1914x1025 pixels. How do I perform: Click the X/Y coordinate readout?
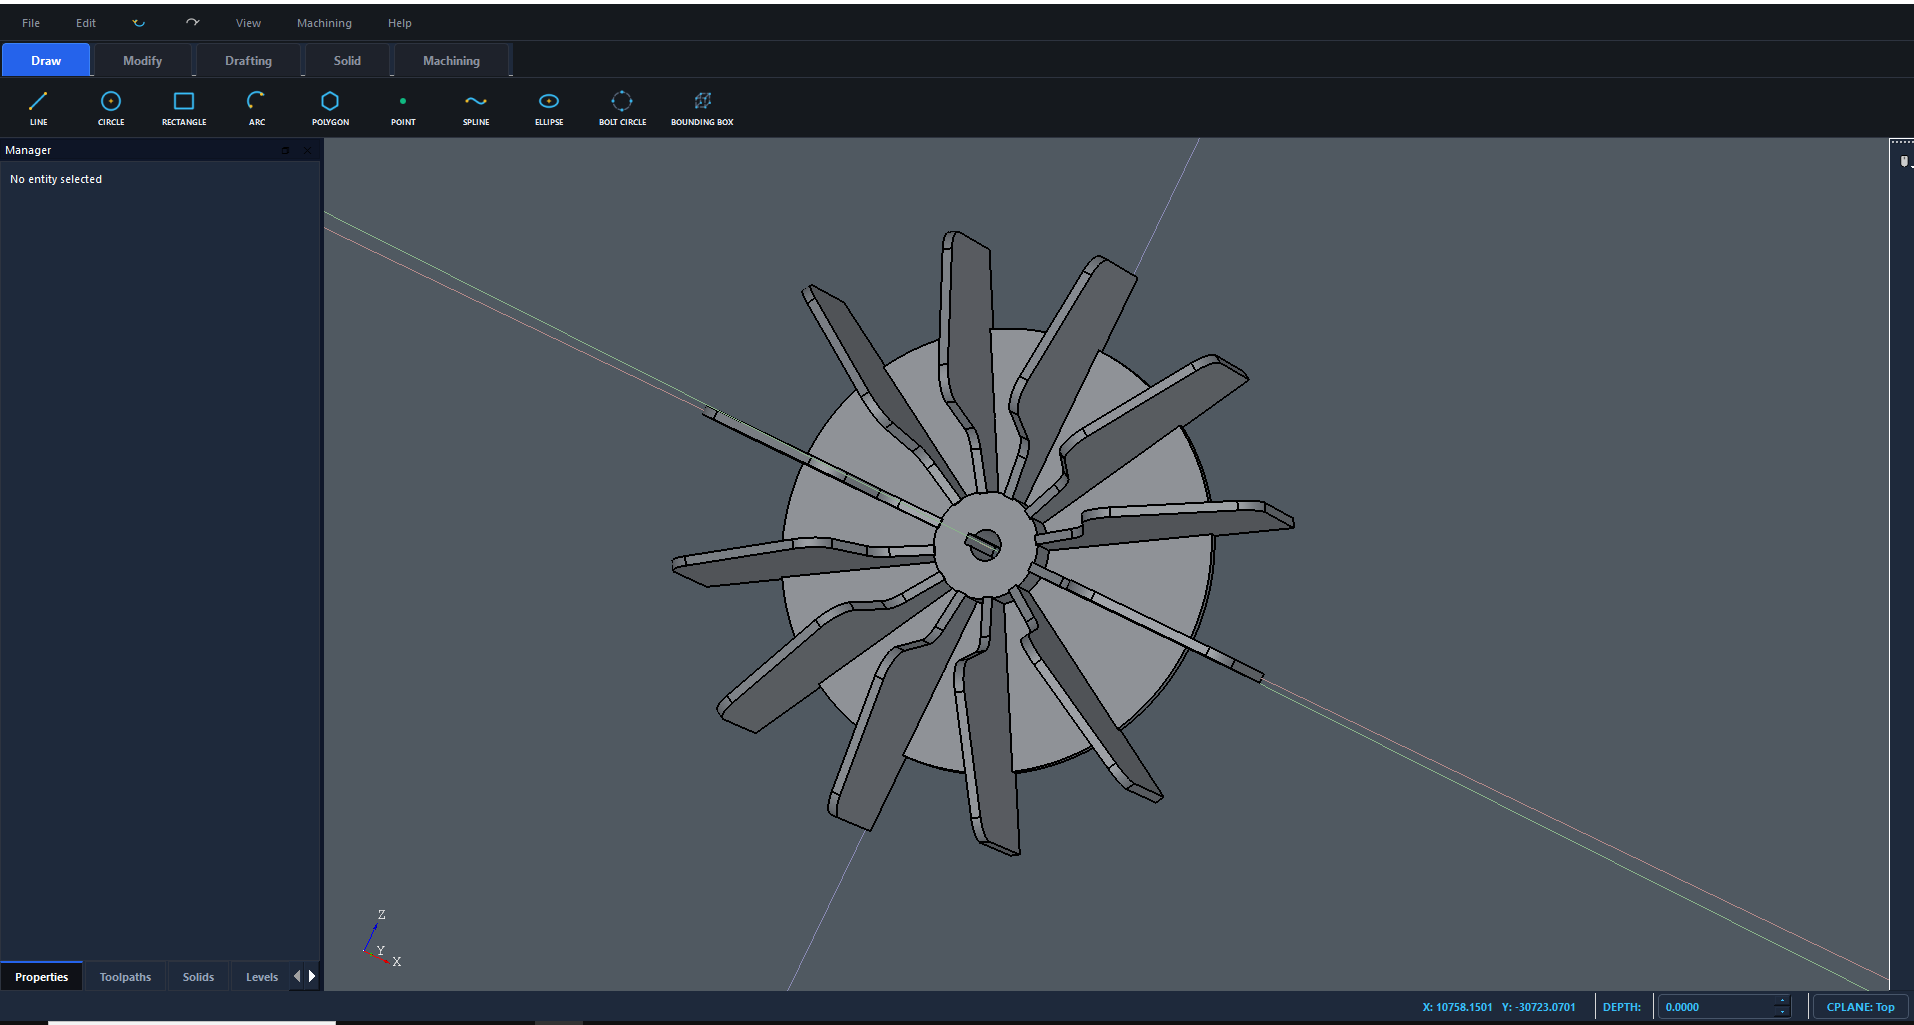coord(1498,1007)
